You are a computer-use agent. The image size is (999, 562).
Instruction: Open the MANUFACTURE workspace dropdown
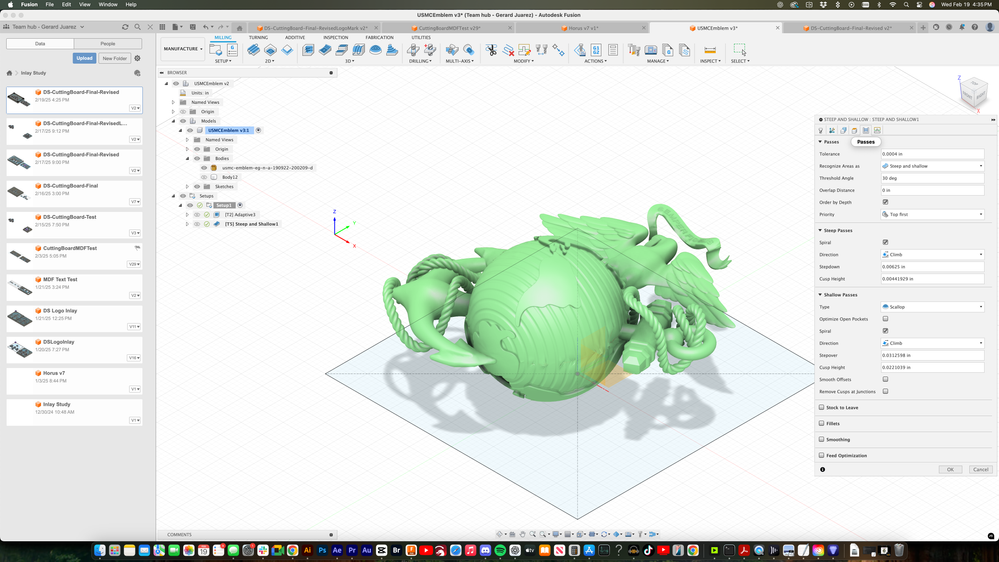pyautogui.click(x=182, y=48)
